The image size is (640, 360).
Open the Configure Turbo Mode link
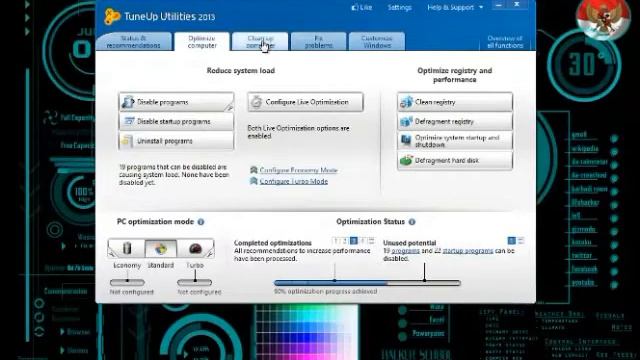point(293,181)
